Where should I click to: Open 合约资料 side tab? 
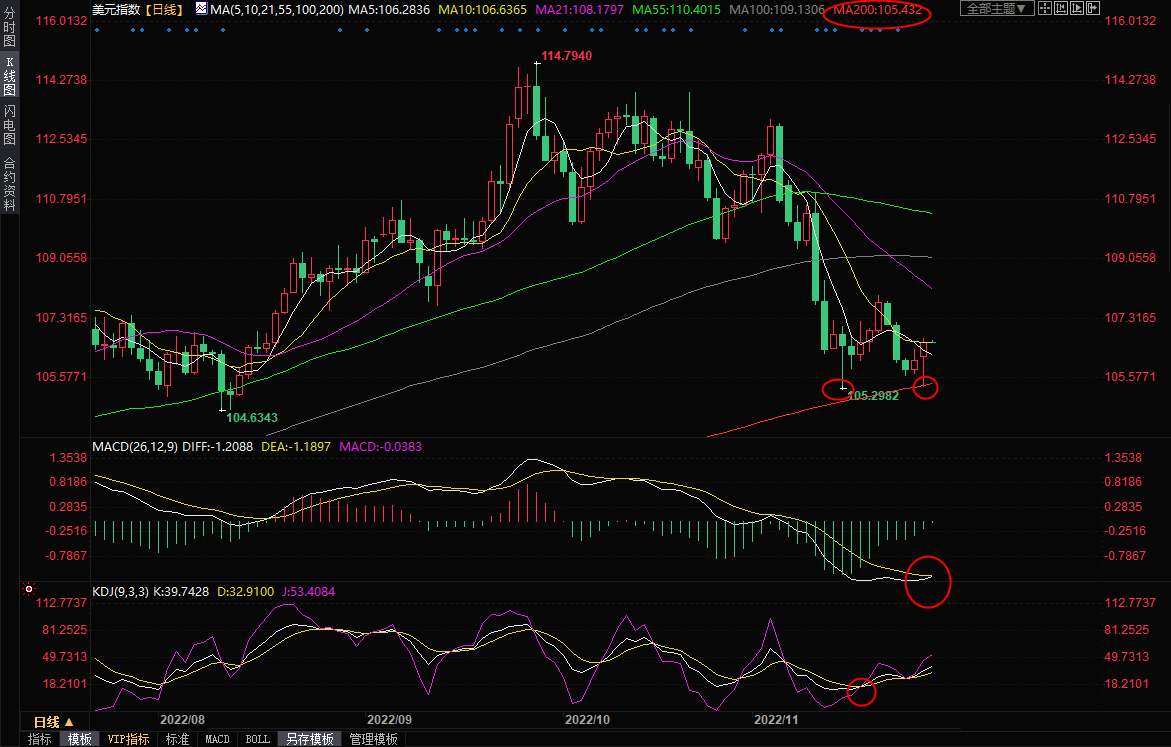coord(9,184)
